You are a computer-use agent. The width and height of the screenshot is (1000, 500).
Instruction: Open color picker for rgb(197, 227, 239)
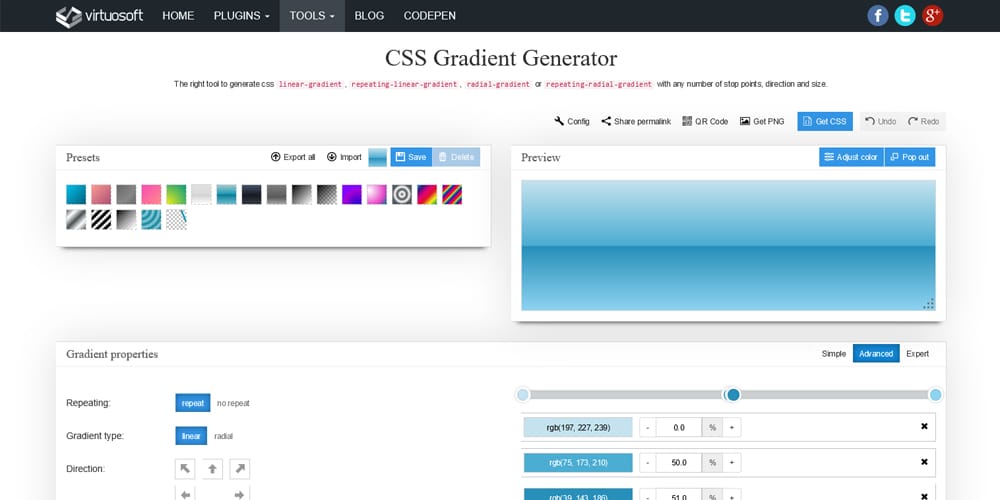coord(578,427)
